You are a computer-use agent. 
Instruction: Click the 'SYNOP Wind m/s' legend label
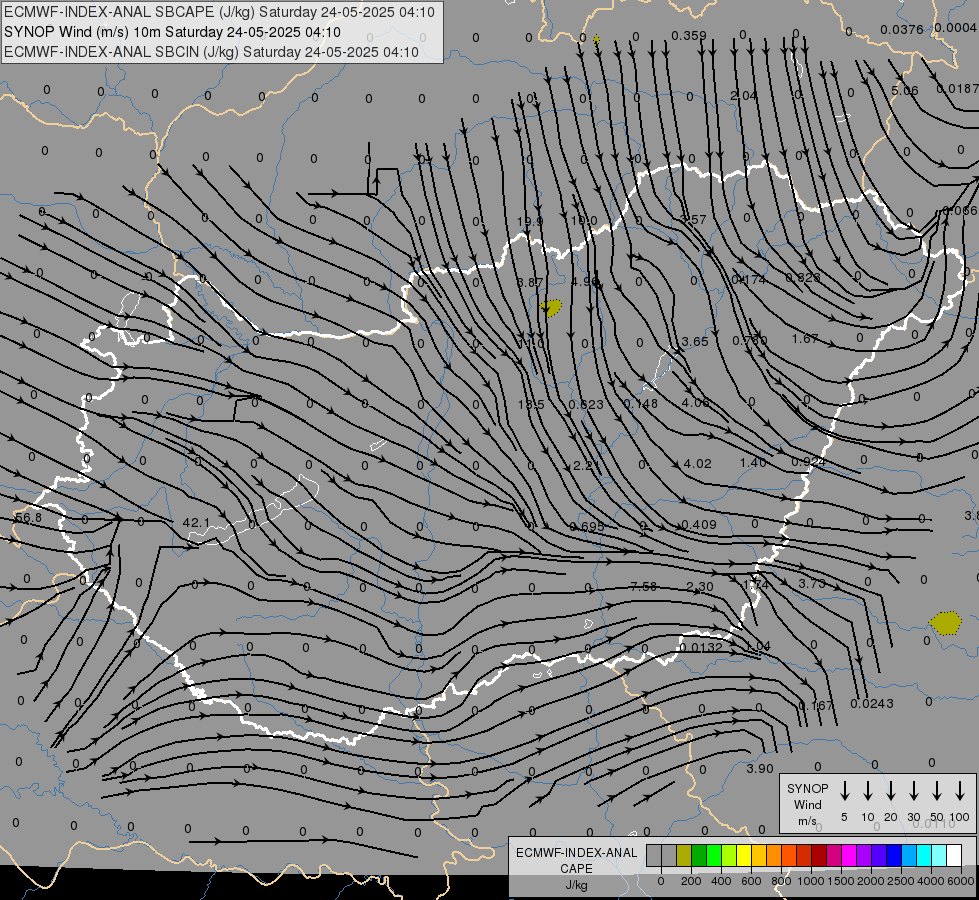pyautogui.click(x=807, y=804)
